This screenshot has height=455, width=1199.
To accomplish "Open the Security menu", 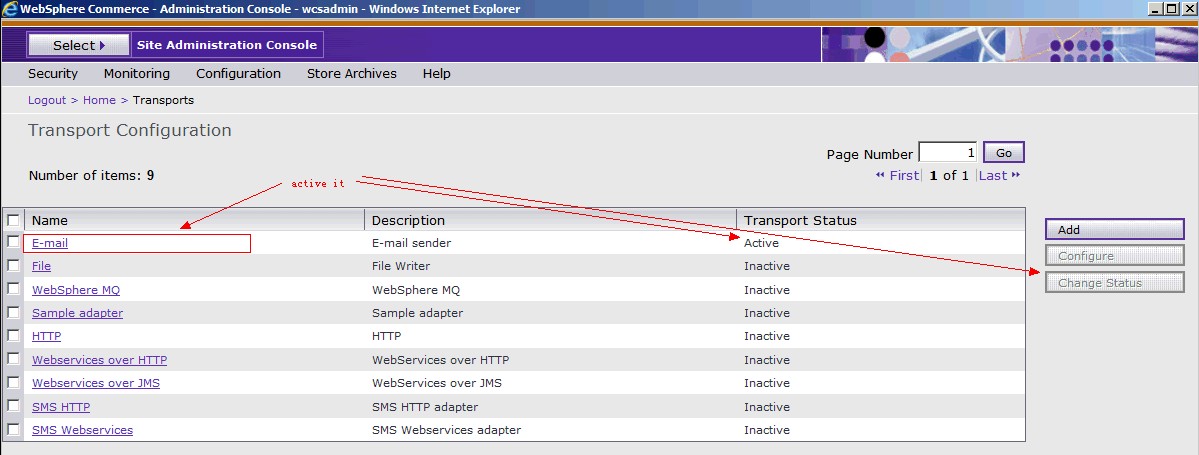I will coord(53,73).
